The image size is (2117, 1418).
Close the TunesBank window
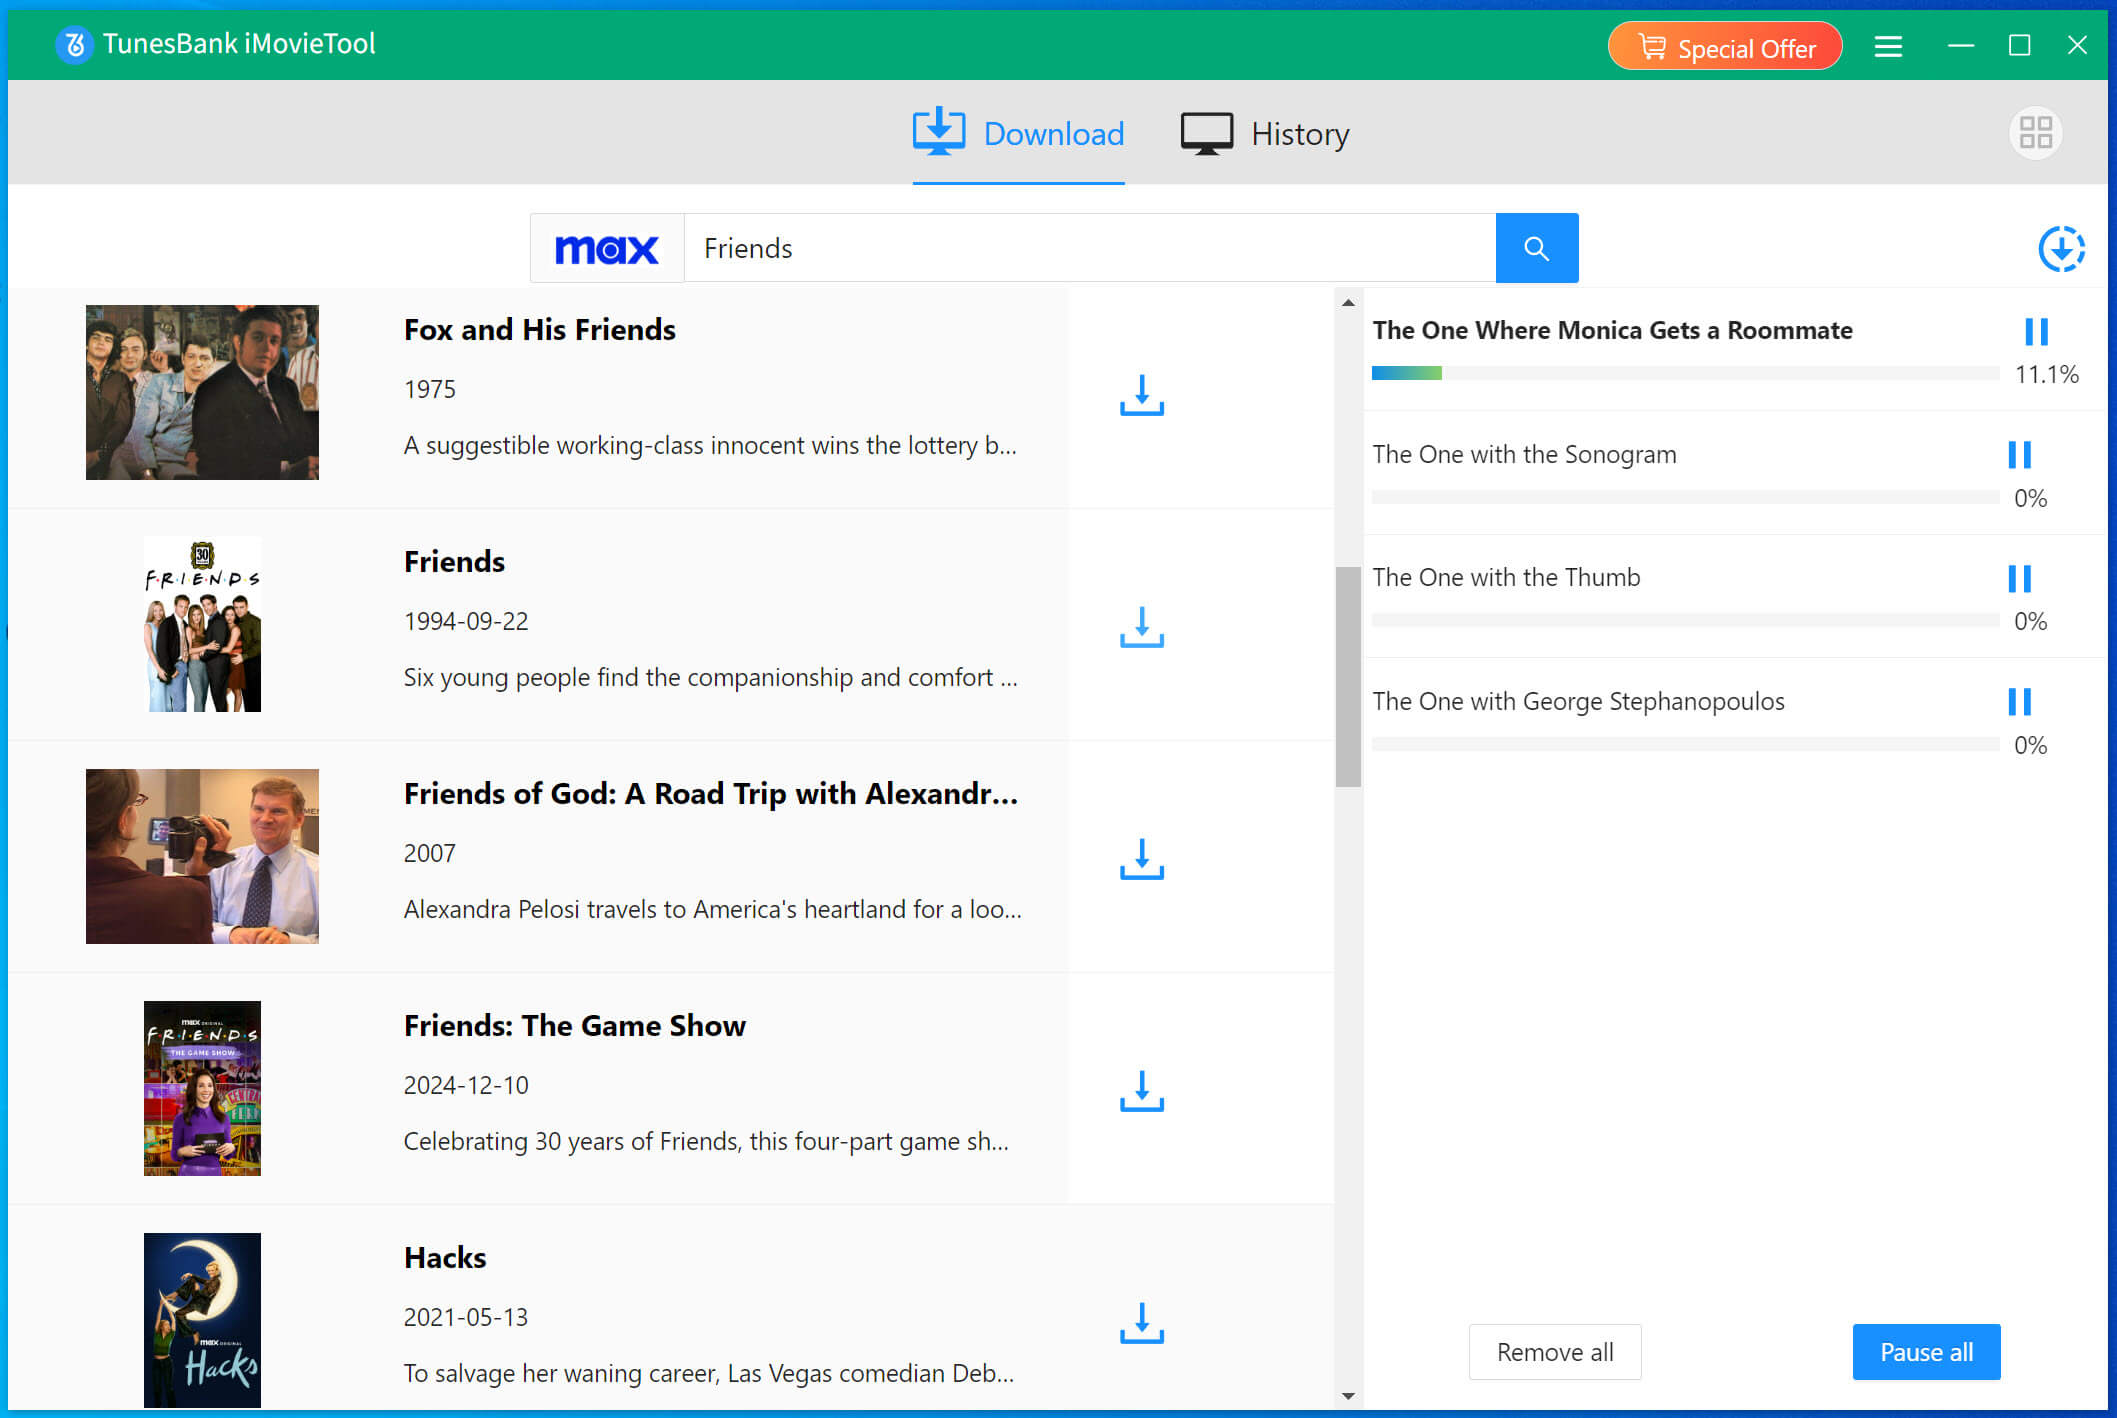pos(2077,46)
